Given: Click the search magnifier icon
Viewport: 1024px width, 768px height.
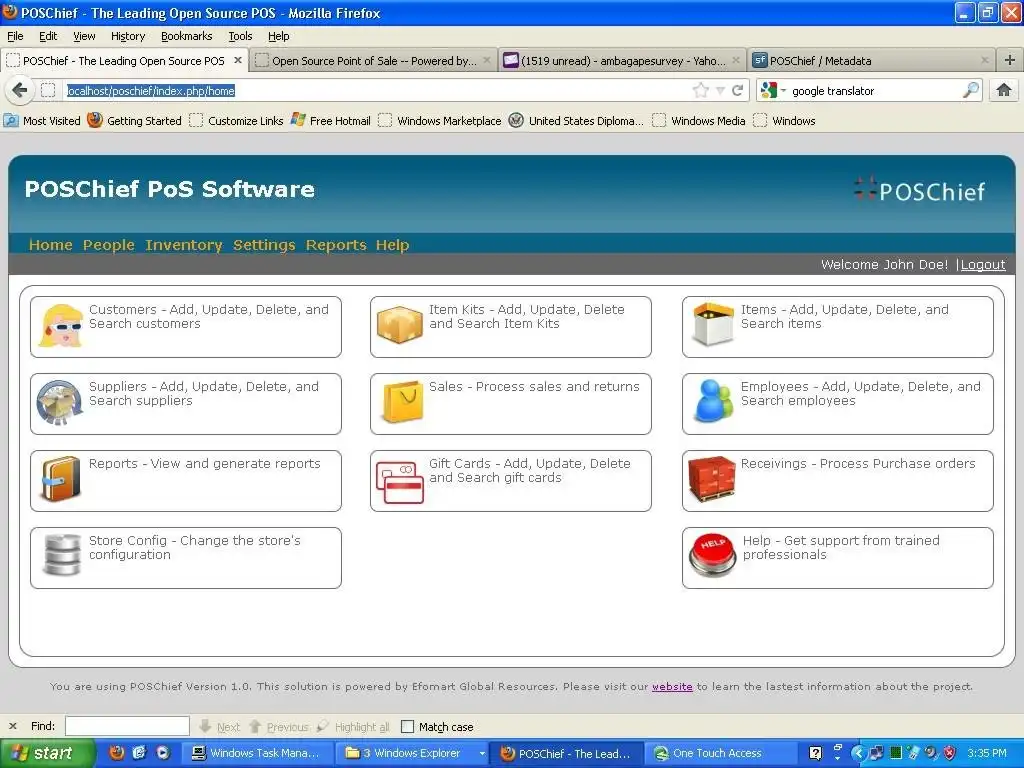Looking at the screenshot, I should pos(971,90).
